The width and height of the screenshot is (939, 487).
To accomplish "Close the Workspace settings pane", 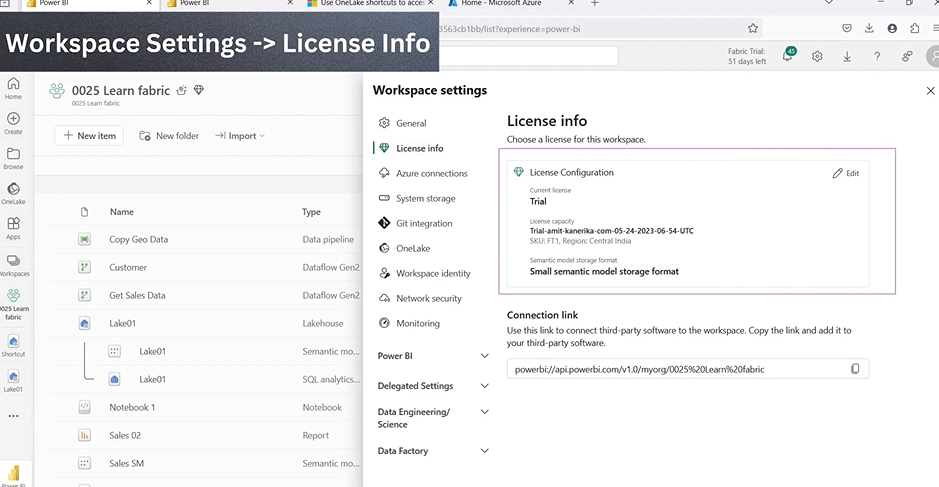I will click(930, 90).
